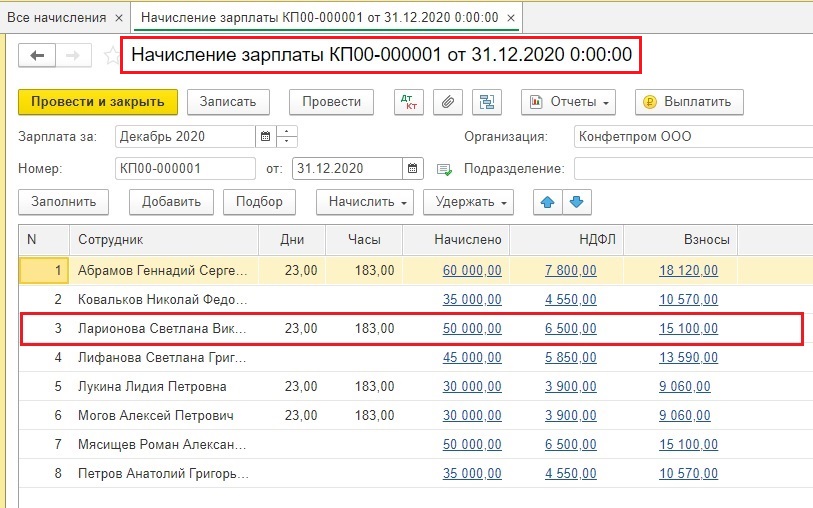Click Провести и закрыть button
Image resolution: width=813 pixels, height=508 pixels.
coord(98,102)
